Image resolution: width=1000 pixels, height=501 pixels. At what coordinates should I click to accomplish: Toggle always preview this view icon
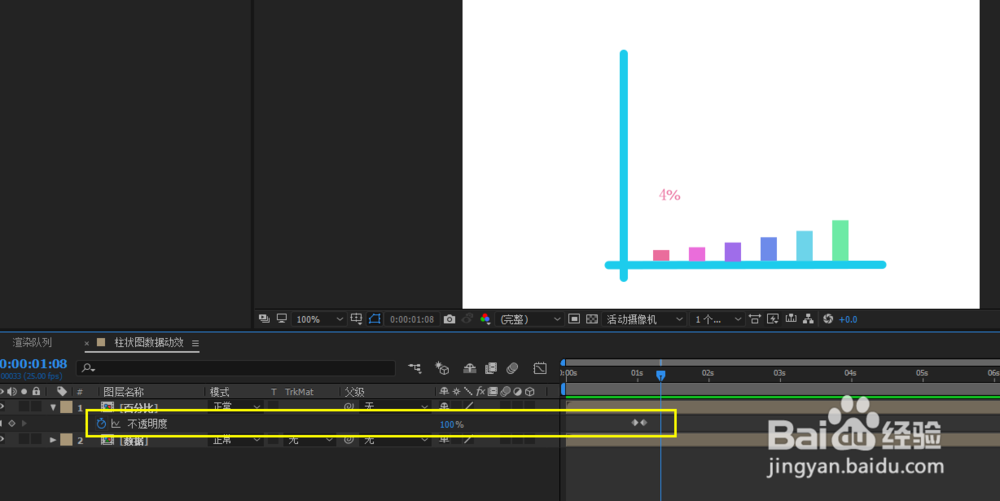264,319
